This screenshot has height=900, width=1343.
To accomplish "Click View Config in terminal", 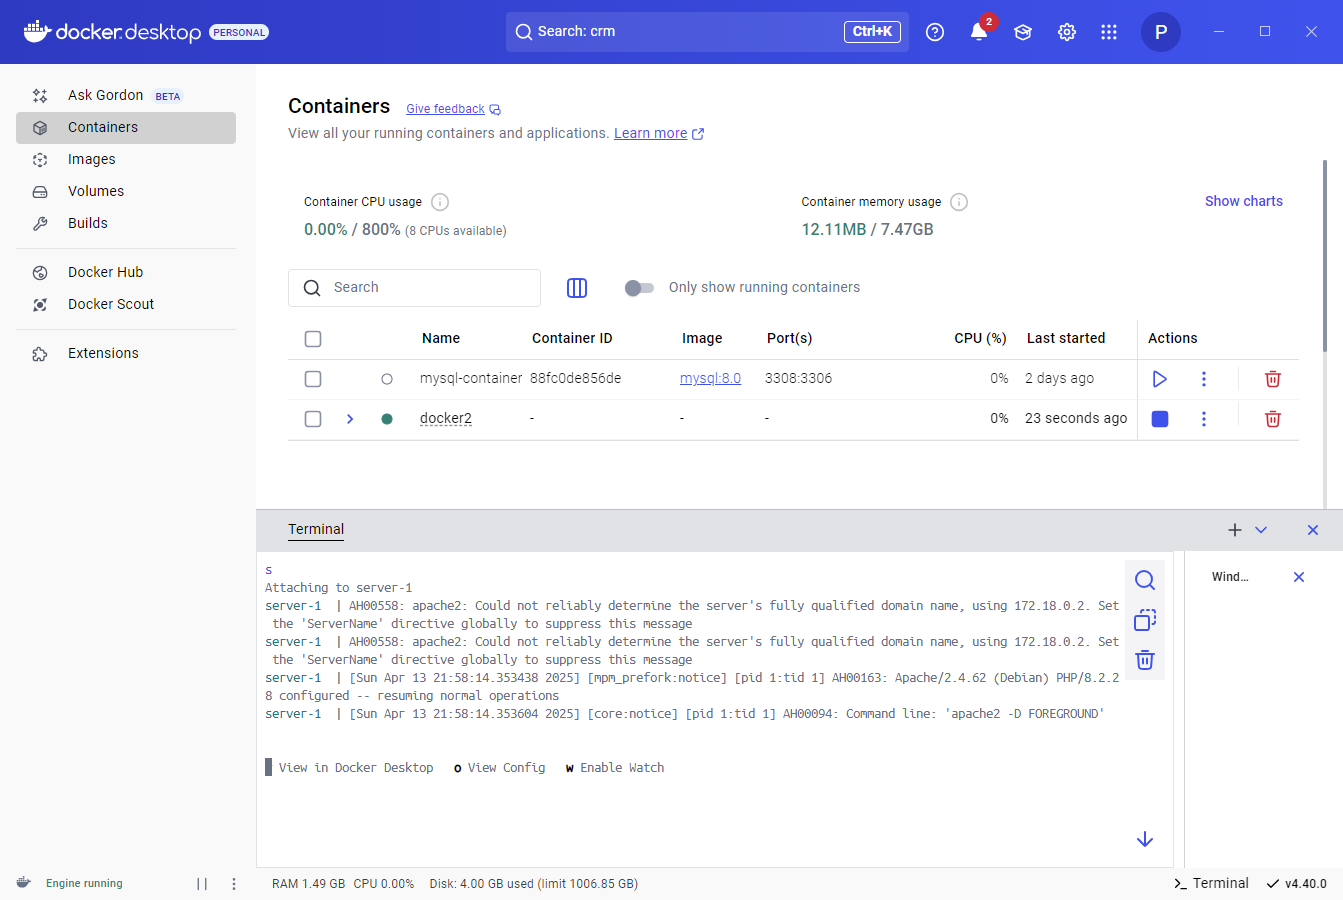I will tap(506, 768).
